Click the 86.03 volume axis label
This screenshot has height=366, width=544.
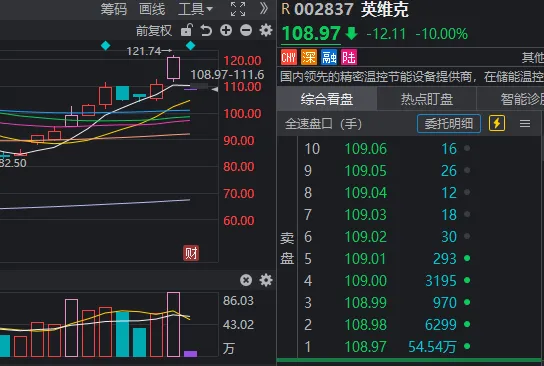238,300
